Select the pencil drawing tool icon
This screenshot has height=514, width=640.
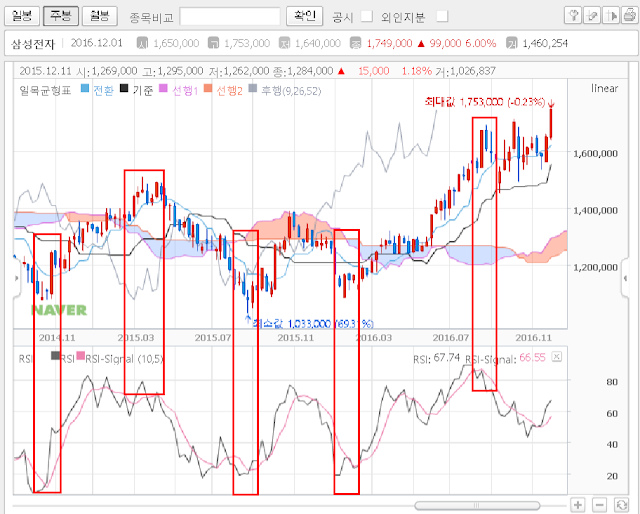[x=592, y=16]
